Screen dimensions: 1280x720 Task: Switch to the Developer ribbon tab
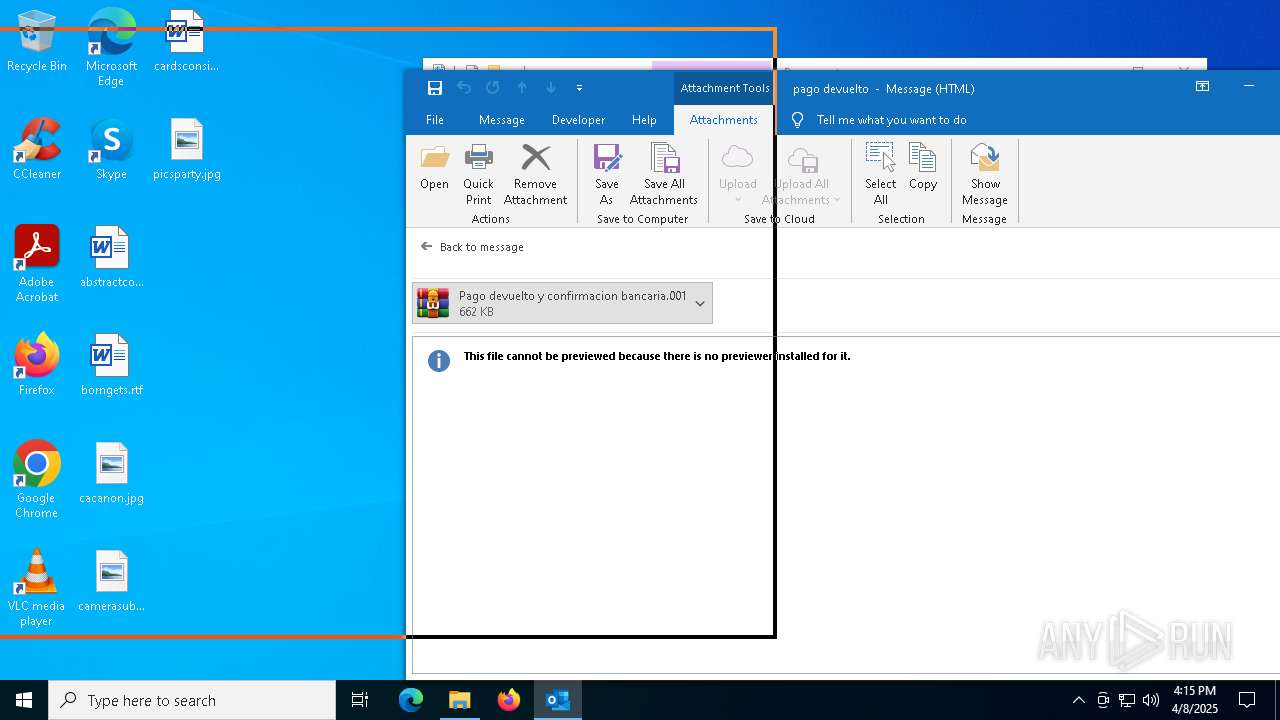coord(579,120)
